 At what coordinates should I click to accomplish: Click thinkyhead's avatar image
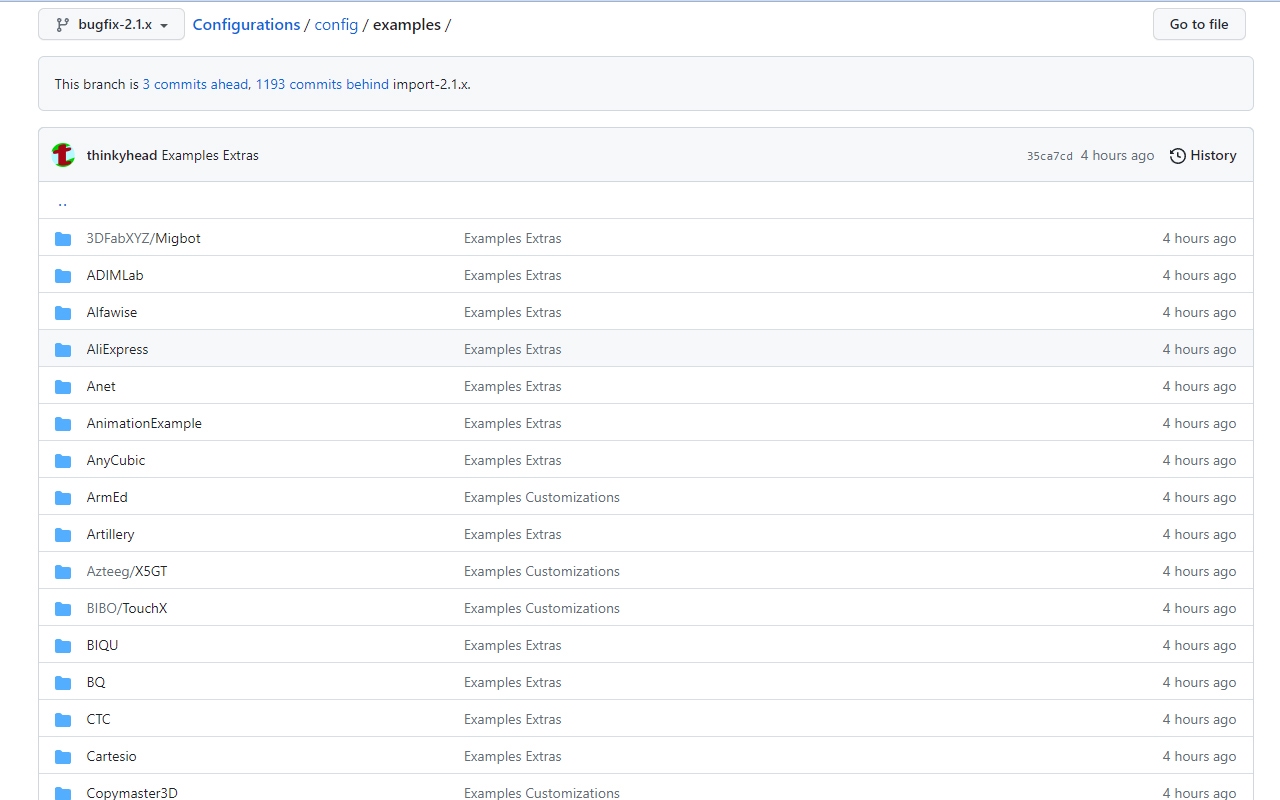point(63,155)
